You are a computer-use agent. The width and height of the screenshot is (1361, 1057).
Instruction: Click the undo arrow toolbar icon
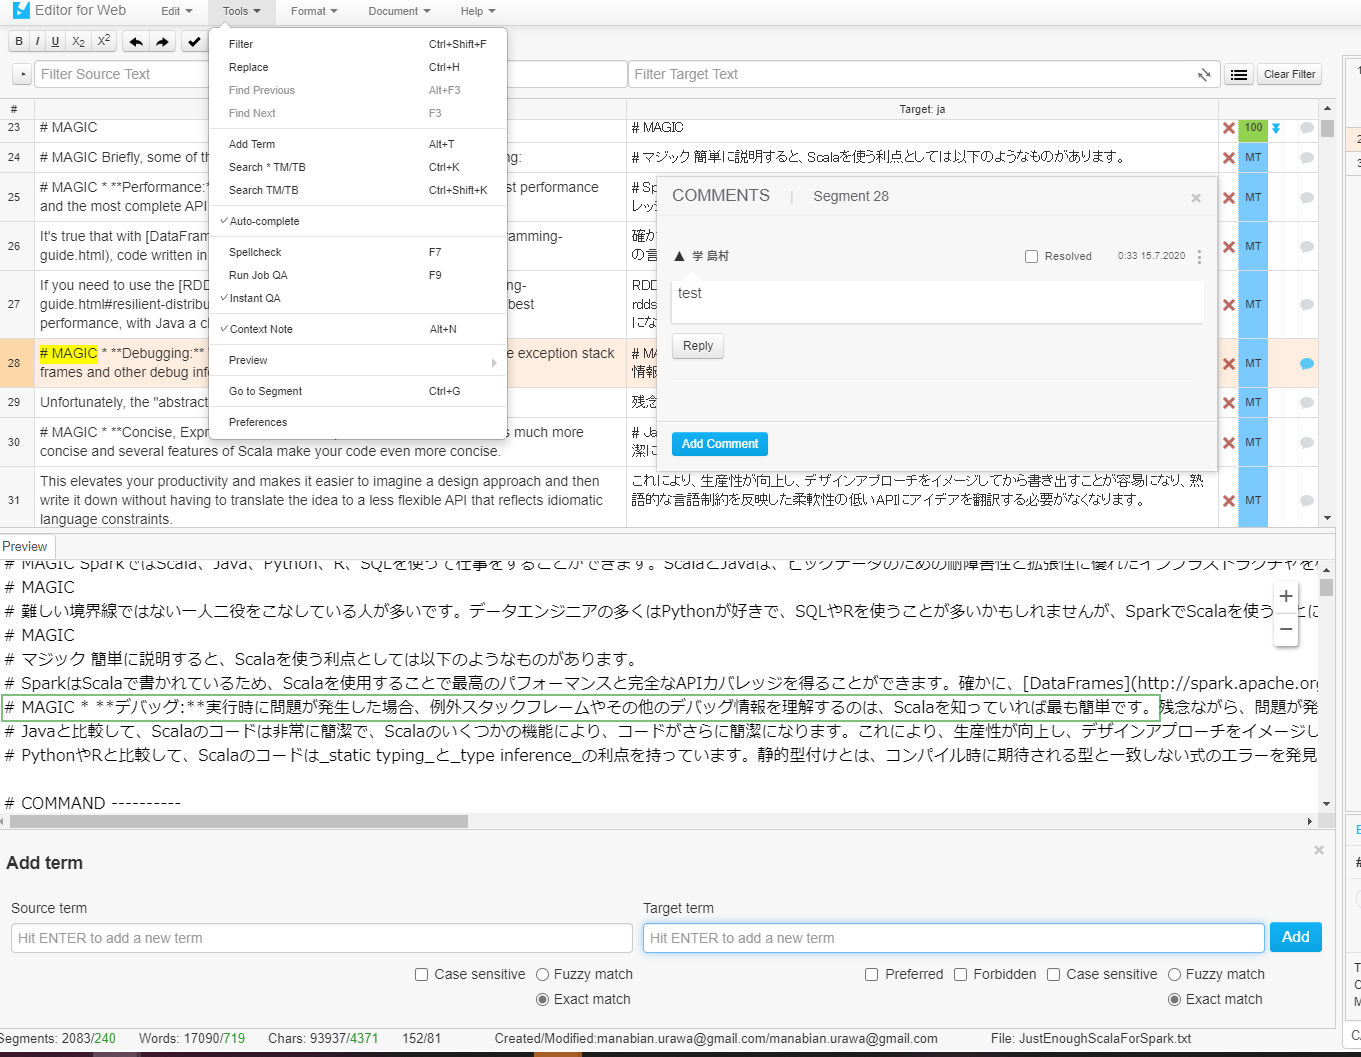pyautogui.click(x=136, y=41)
